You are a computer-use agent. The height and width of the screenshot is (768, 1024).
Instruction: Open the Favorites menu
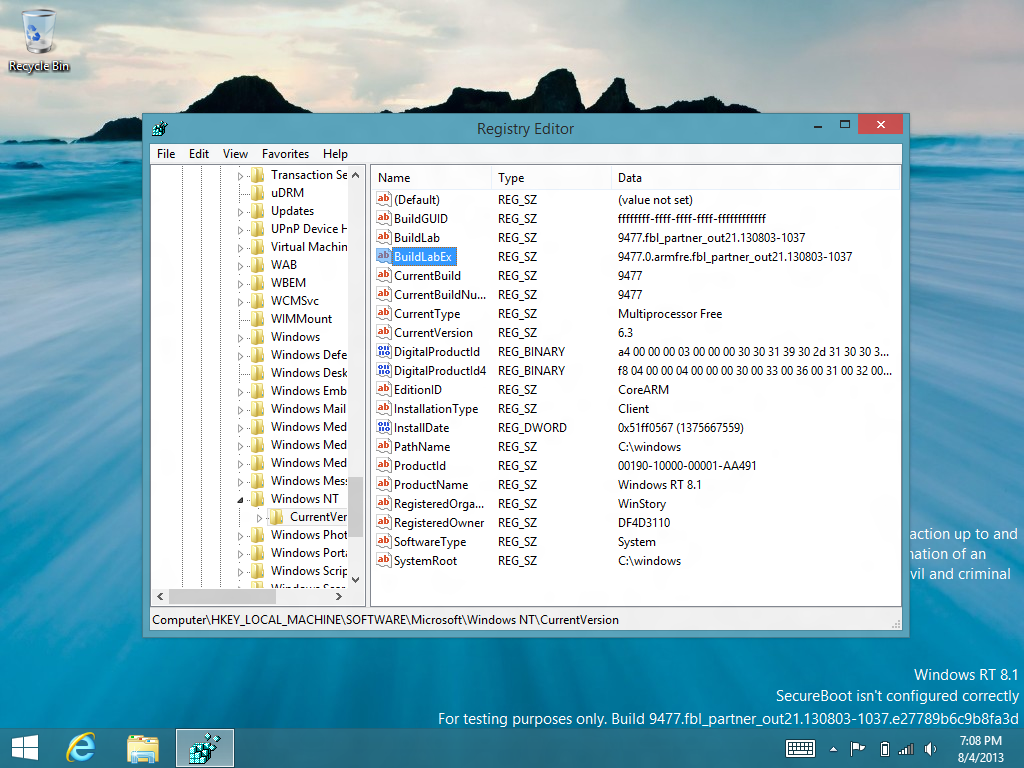pyautogui.click(x=285, y=154)
